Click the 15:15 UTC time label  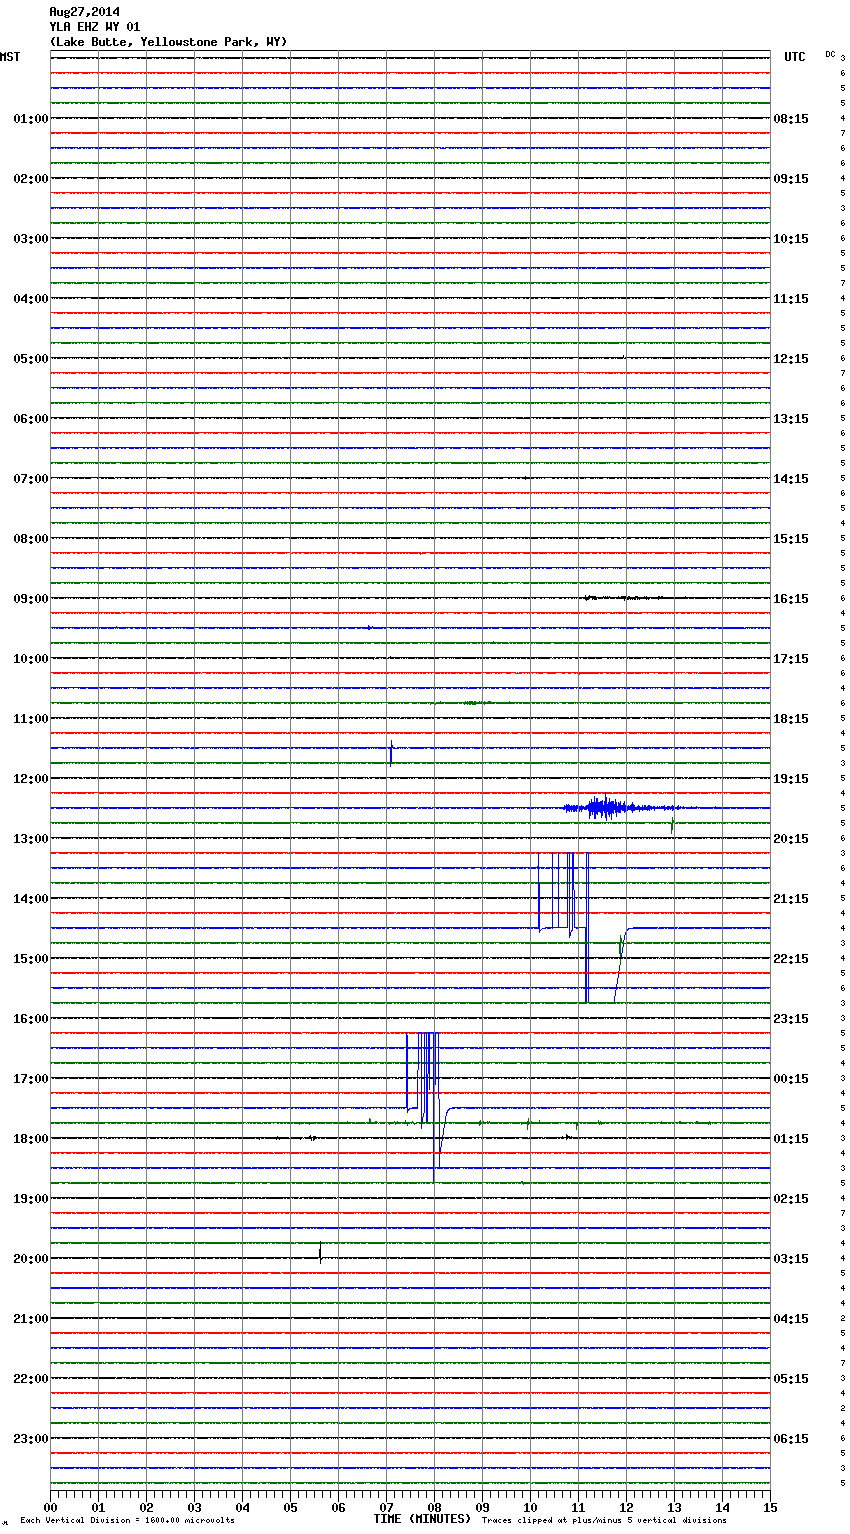tap(791, 539)
